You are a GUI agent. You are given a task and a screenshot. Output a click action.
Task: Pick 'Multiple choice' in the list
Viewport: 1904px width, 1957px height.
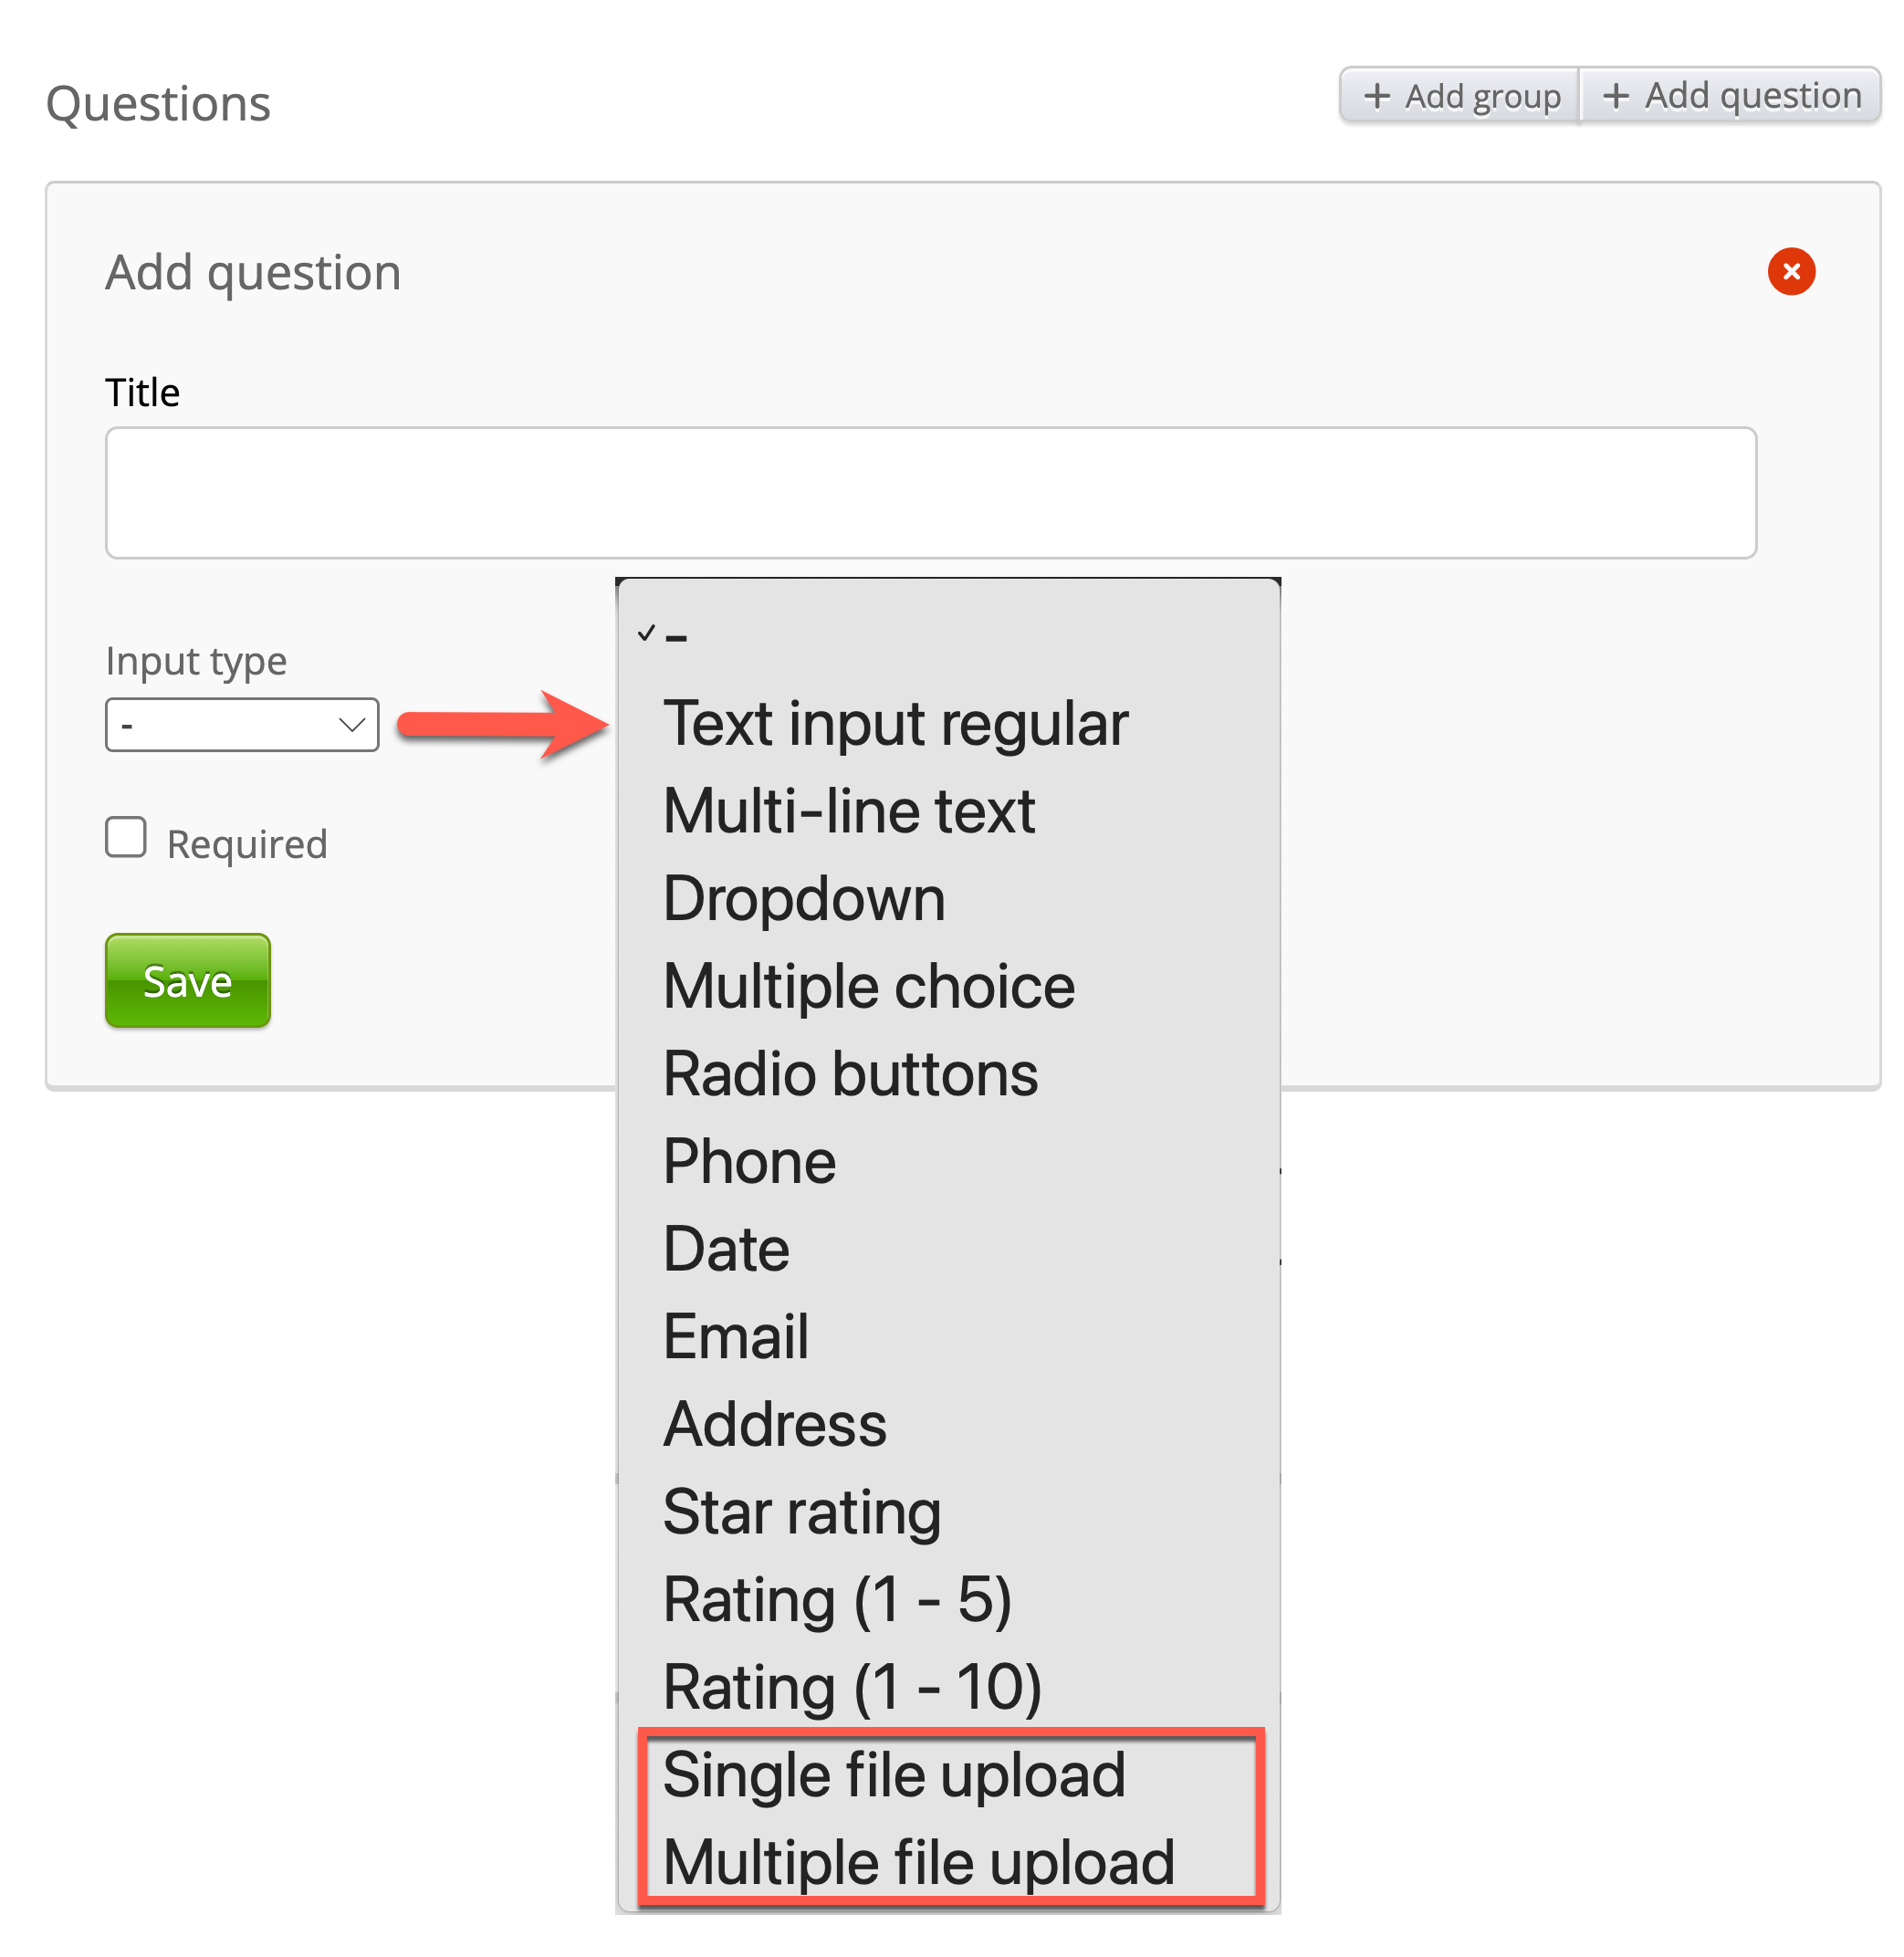tap(869, 986)
